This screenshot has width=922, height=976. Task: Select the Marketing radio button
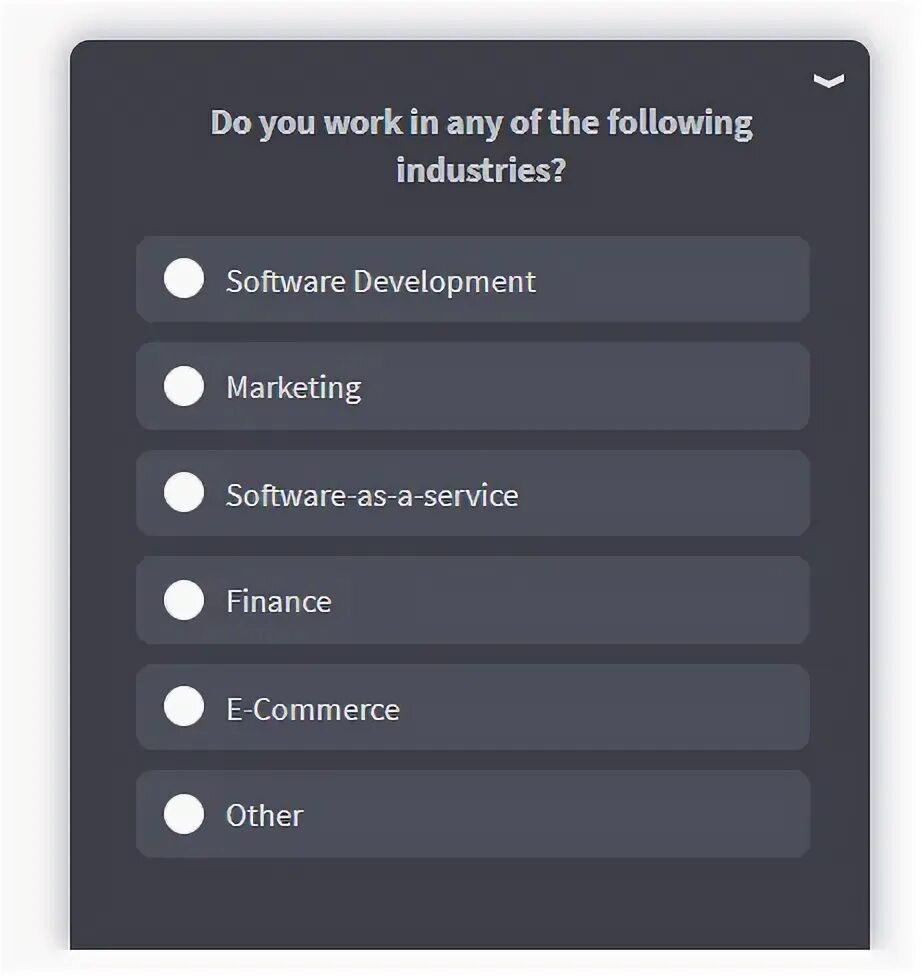[x=184, y=386]
